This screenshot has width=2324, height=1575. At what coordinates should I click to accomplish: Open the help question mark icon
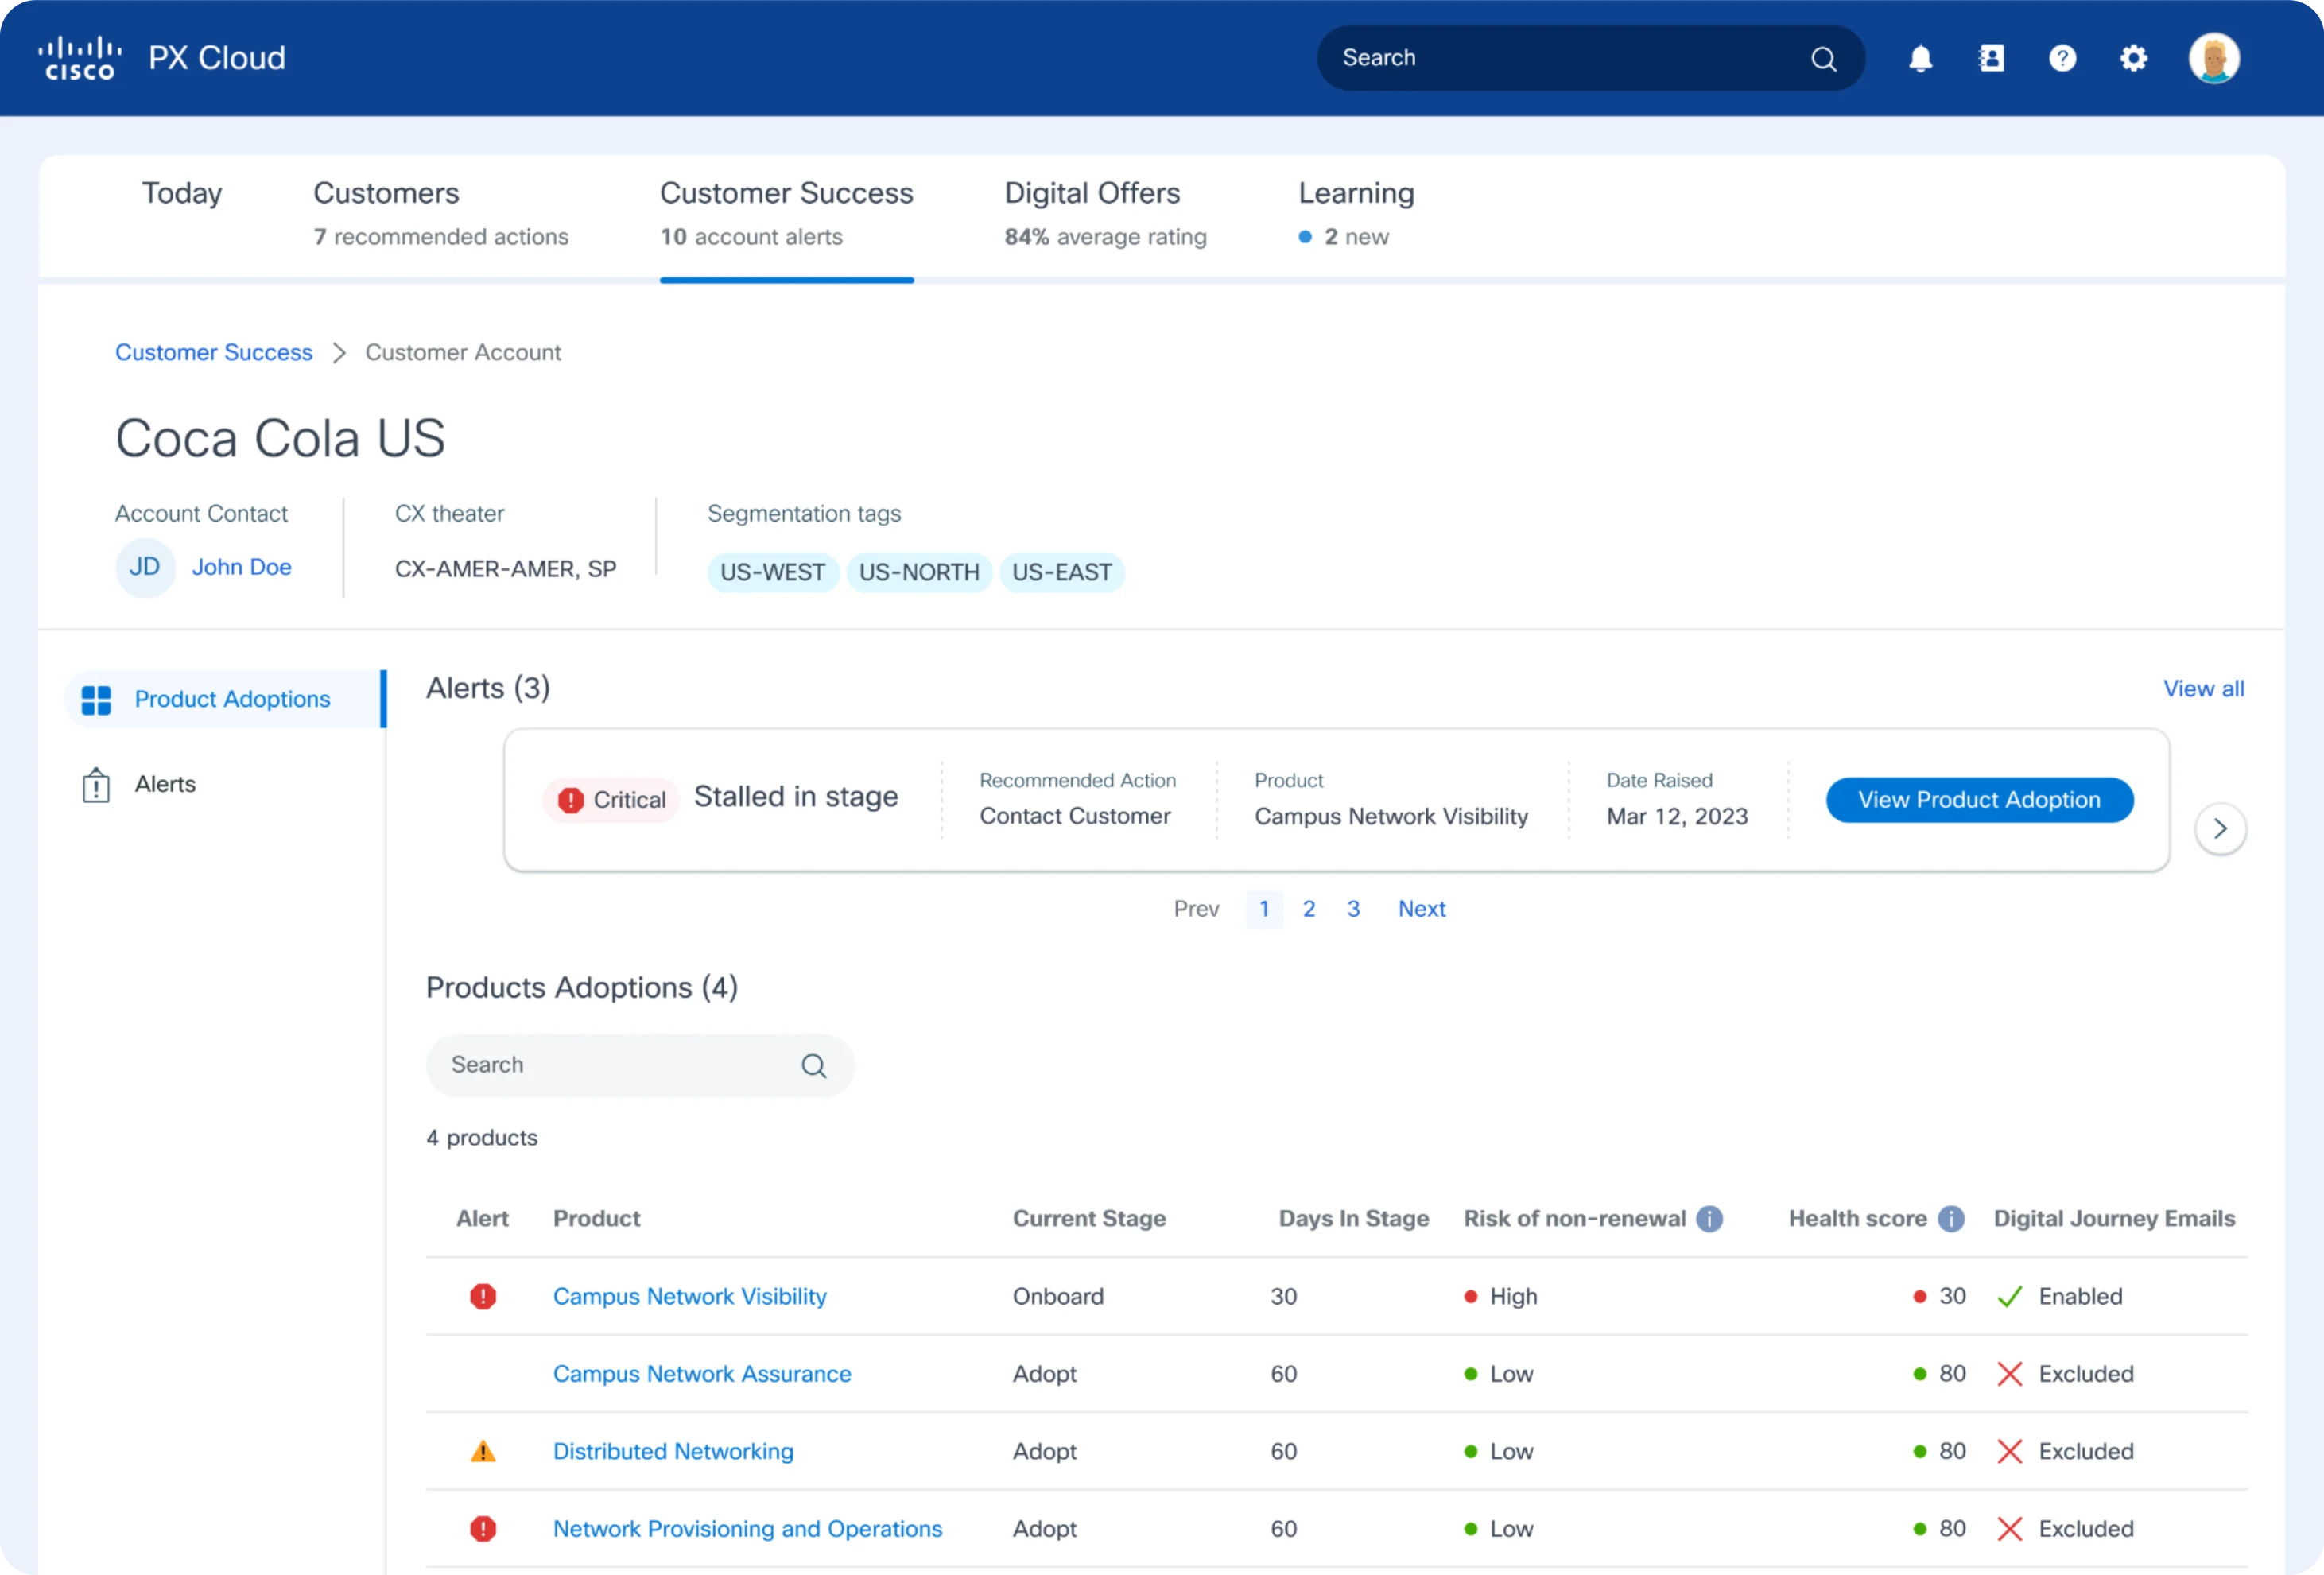click(2062, 58)
